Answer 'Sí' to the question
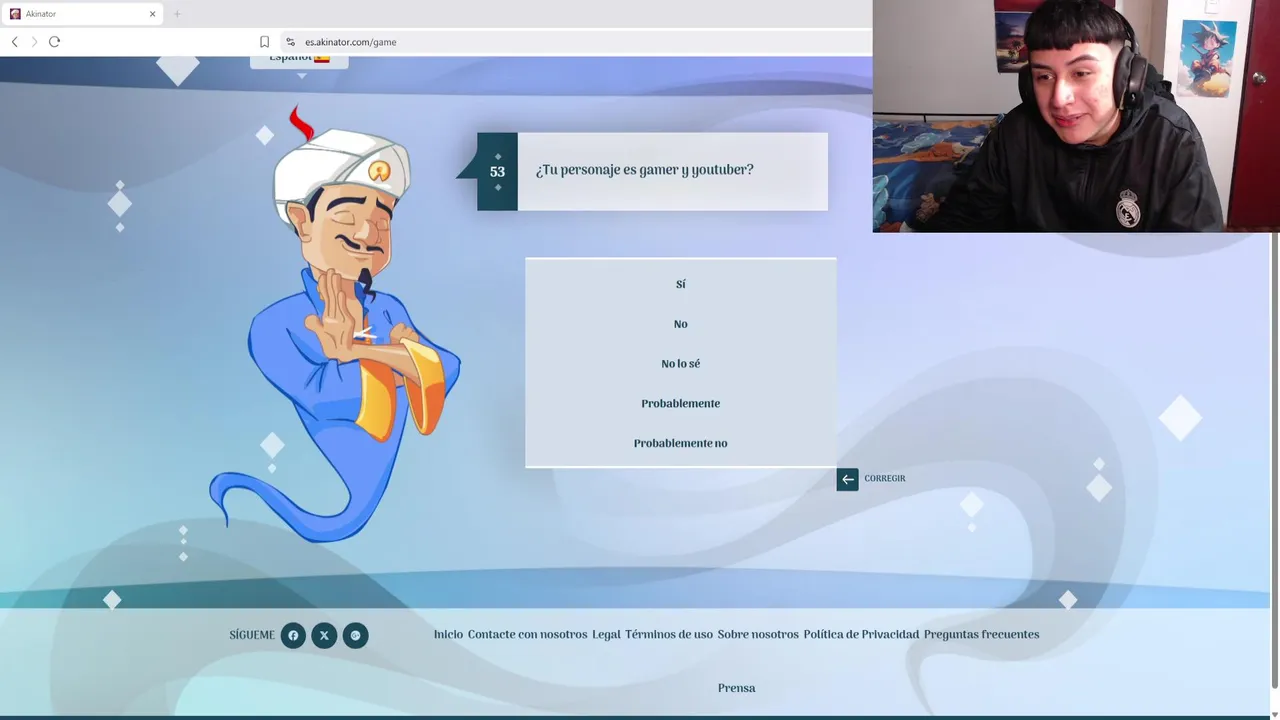The height and width of the screenshot is (720, 1280). tap(680, 284)
